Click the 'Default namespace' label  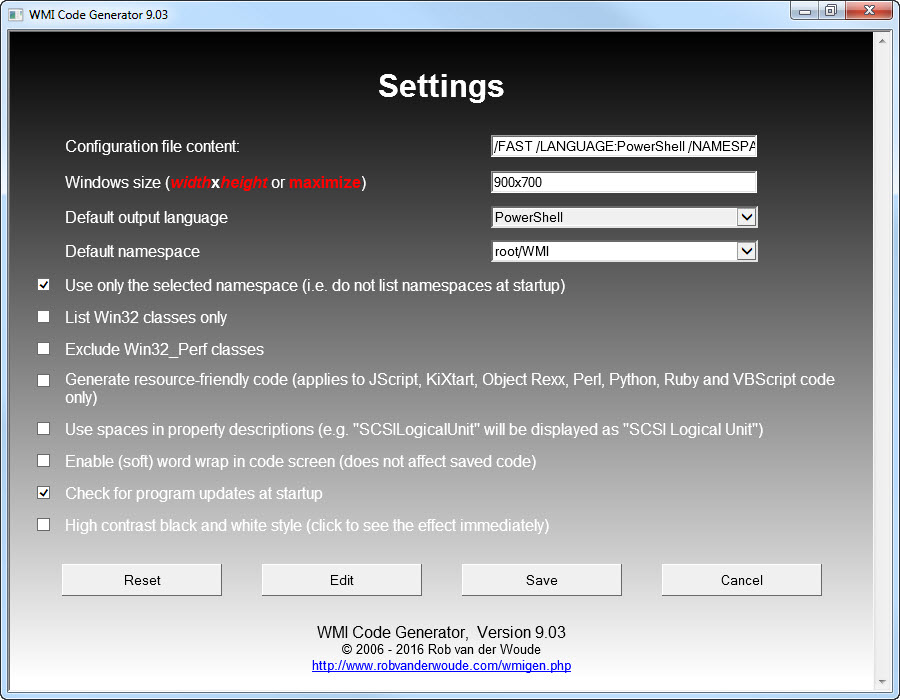(133, 251)
